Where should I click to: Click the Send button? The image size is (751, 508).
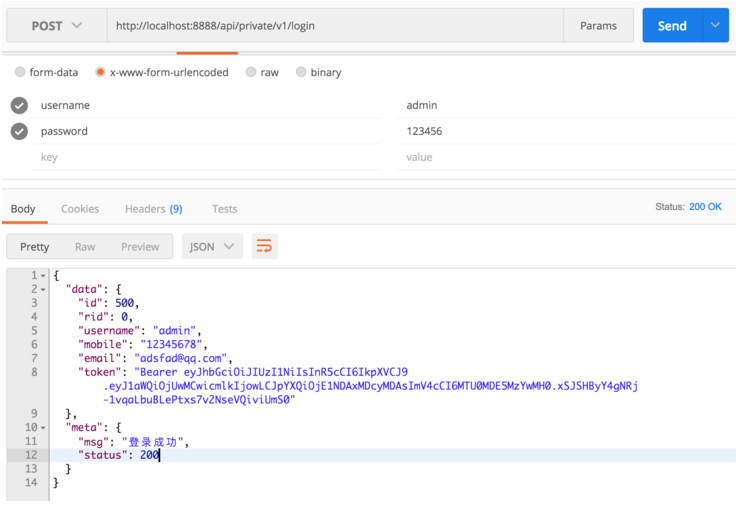(x=672, y=26)
